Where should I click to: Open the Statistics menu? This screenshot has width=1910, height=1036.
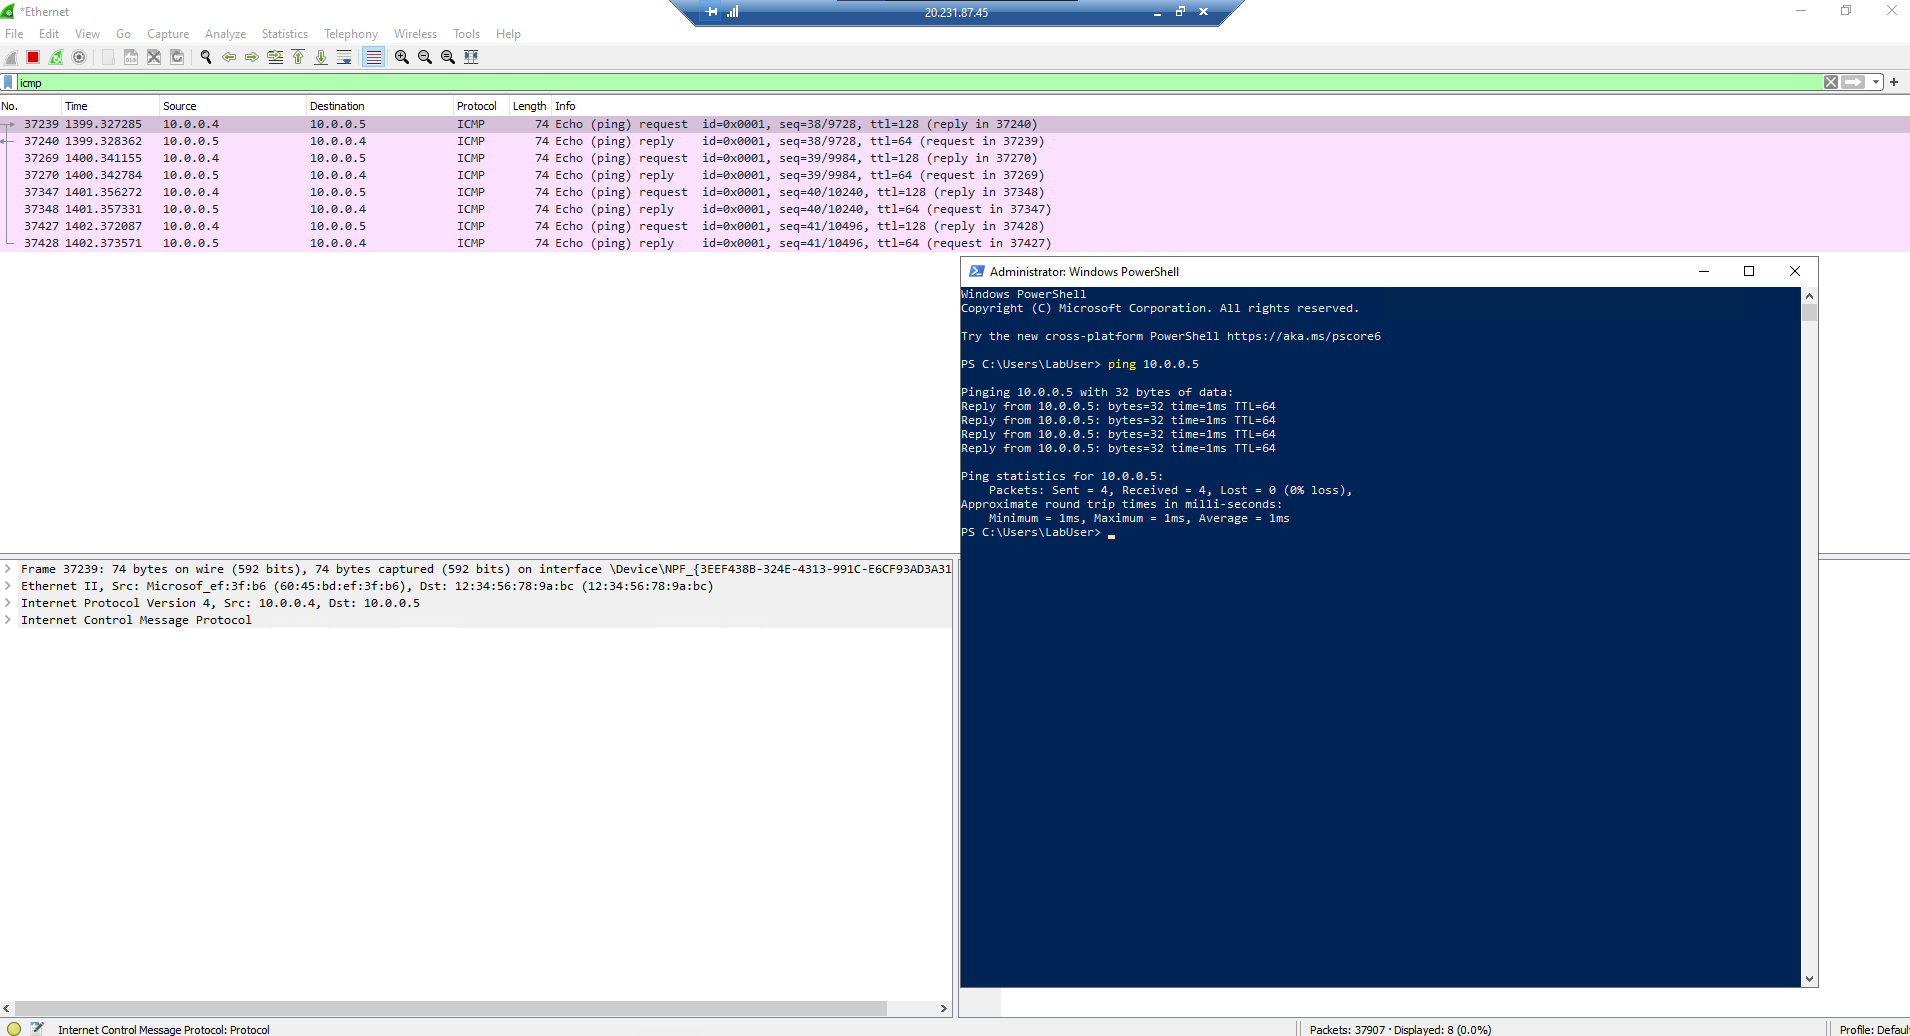tap(284, 33)
